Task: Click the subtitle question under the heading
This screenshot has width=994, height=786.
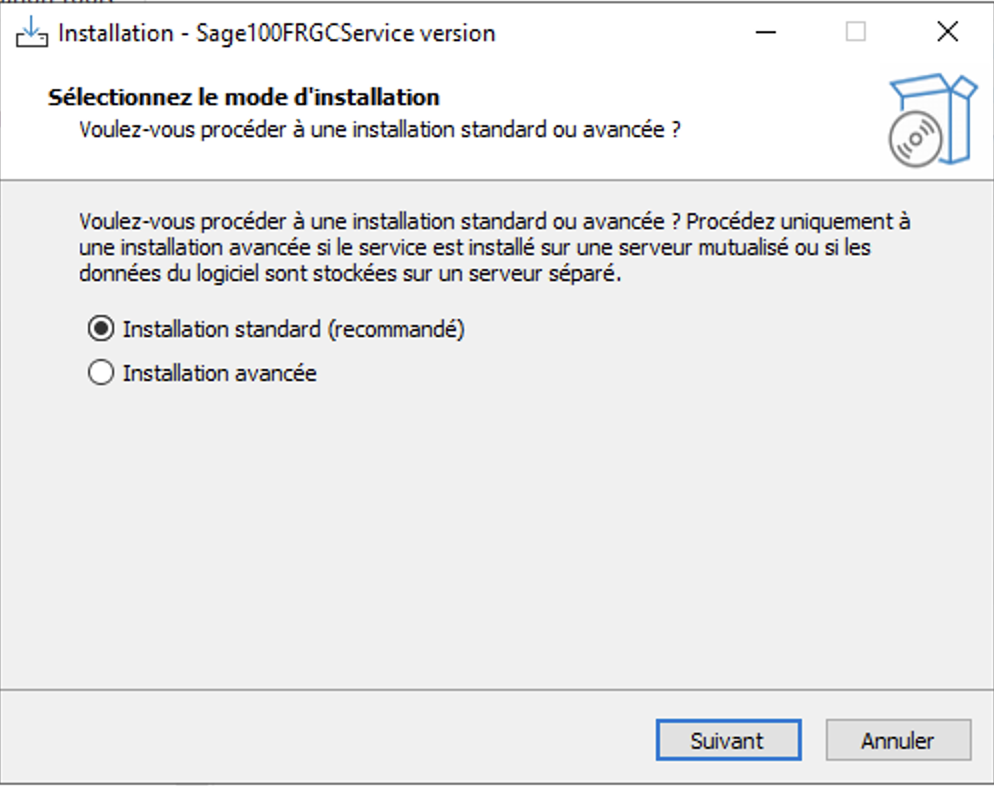Action: [380, 130]
